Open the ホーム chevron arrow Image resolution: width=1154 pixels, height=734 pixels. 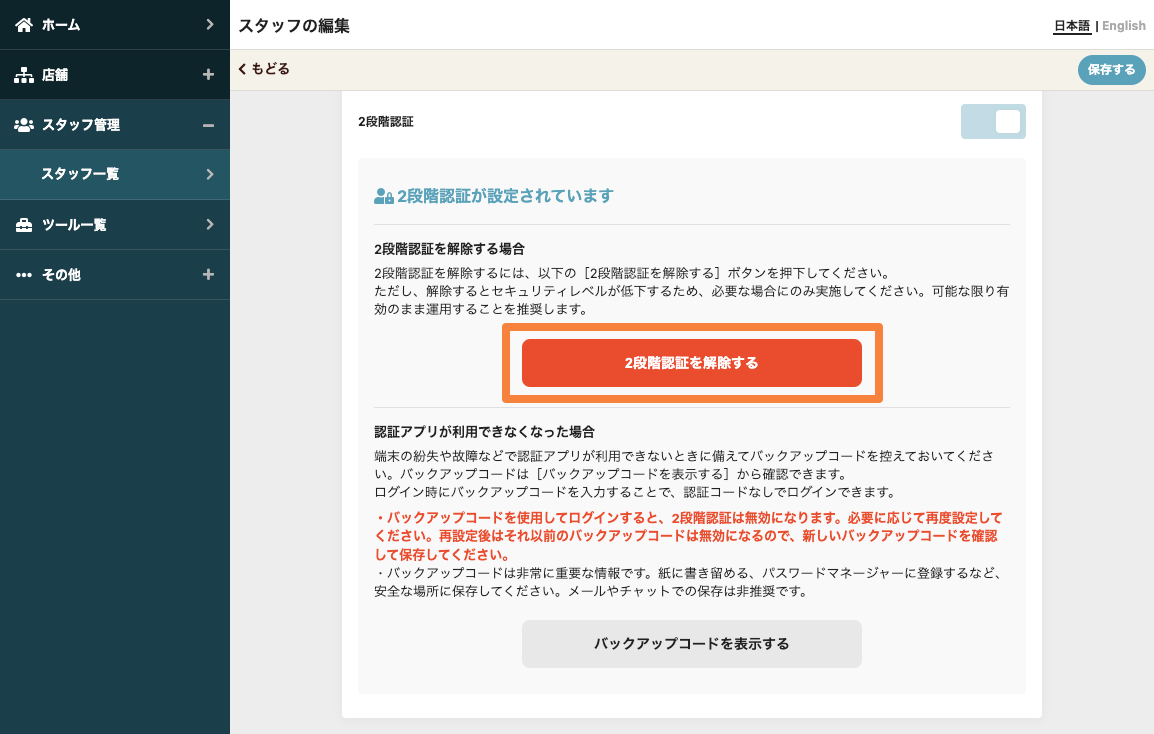(x=209, y=25)
